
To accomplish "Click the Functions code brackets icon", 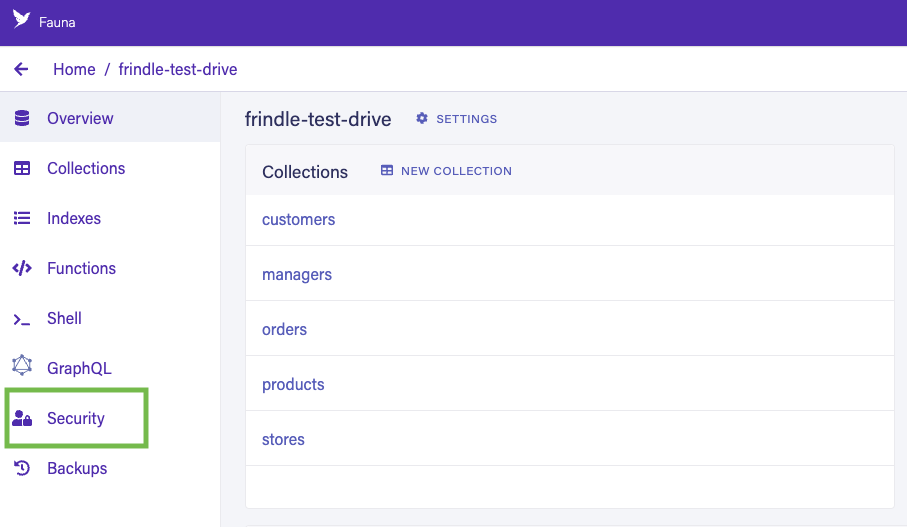I will click(22, 268).
